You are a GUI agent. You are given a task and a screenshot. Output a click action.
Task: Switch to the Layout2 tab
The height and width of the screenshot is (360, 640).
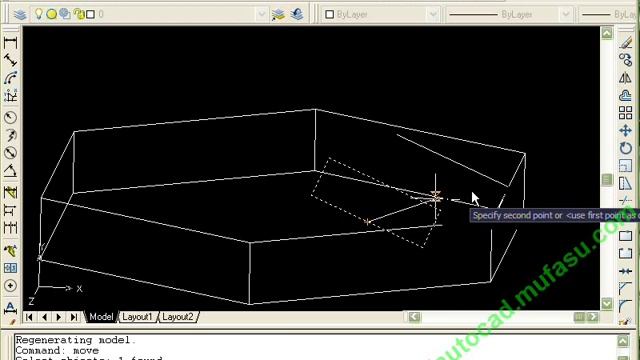[x=178, y=317]
